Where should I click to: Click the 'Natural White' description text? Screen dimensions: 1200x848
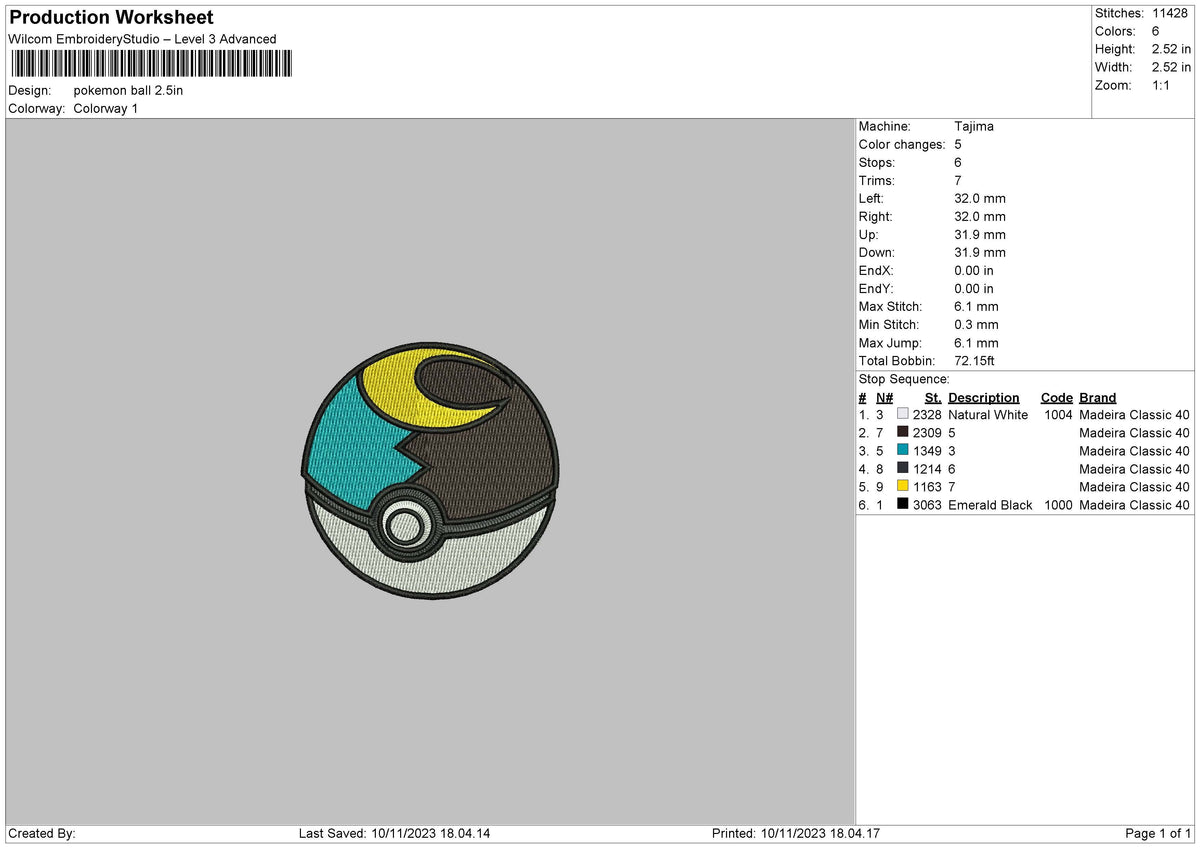[x=988, y=414]
